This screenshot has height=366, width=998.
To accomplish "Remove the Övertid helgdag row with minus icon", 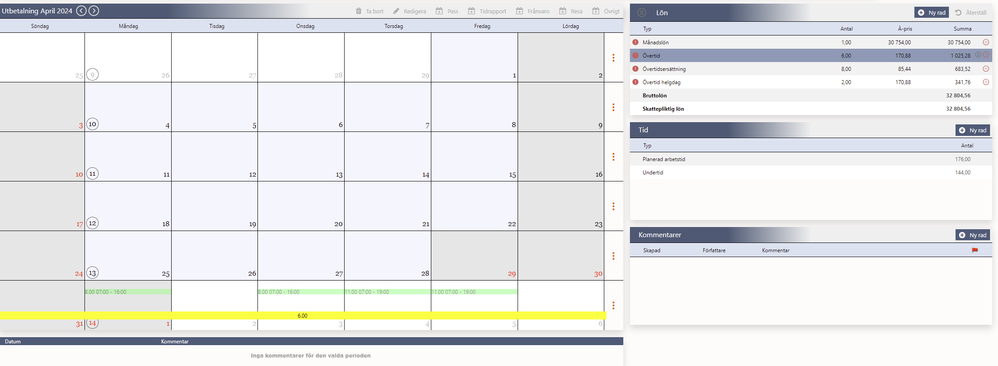I will pyautogui.click(x=986, y=82).
